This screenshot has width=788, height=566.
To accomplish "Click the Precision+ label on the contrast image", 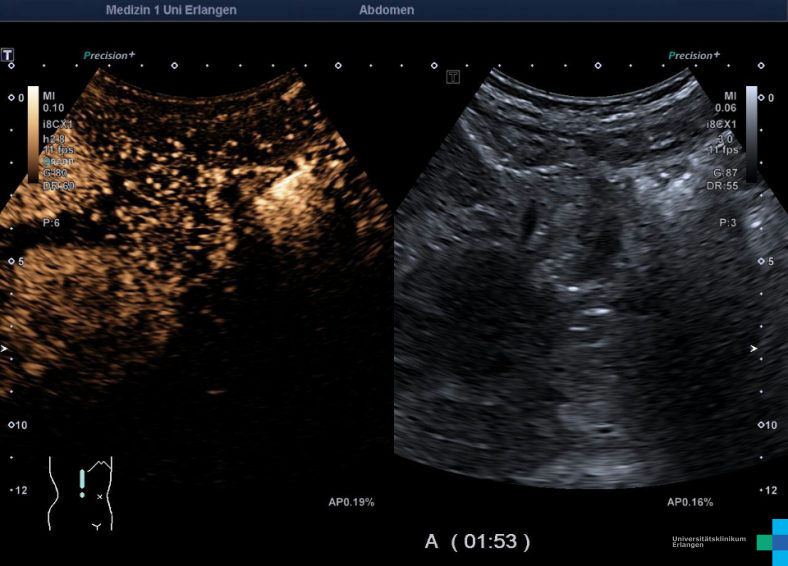I will (x=109, y=56).
